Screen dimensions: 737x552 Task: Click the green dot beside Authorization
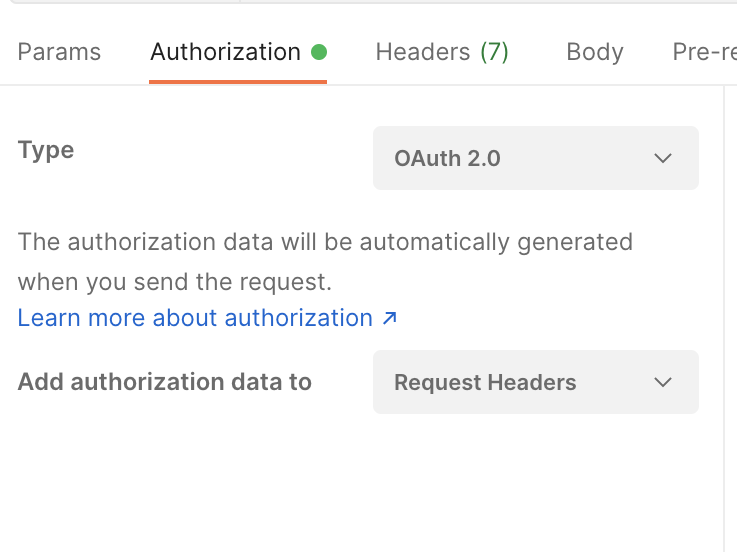pos(319,52)
